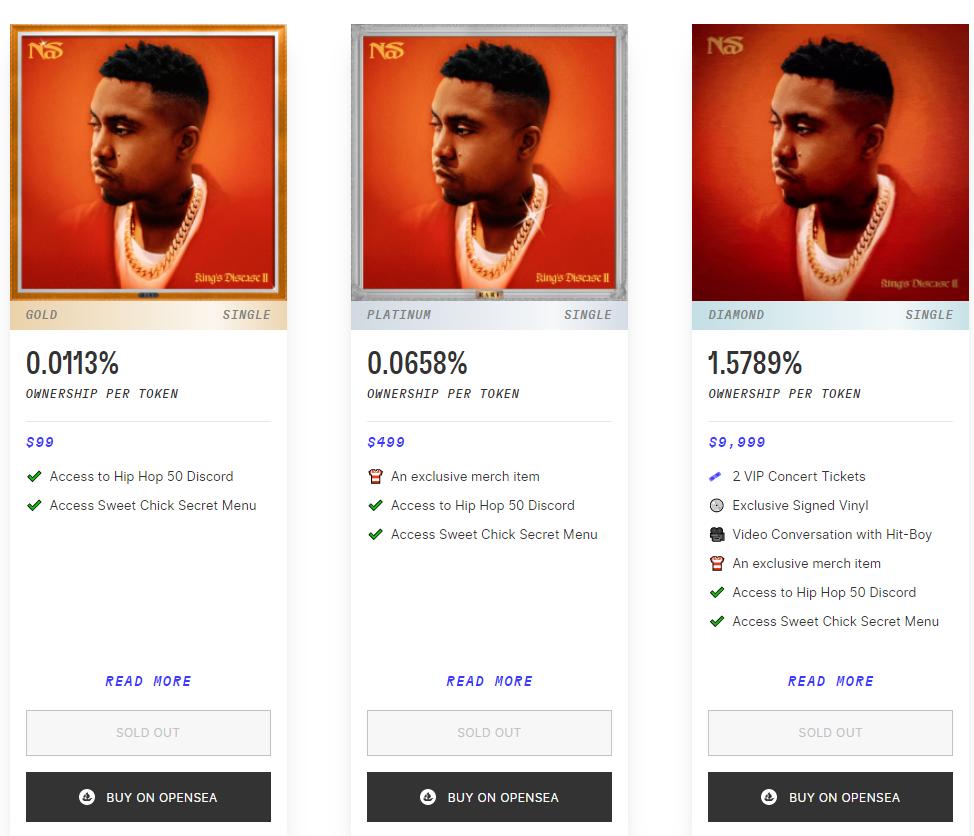Click the Sold Out button on Platinum card
Viewport: 974px width, 836px height.
[x=489, y=733]
